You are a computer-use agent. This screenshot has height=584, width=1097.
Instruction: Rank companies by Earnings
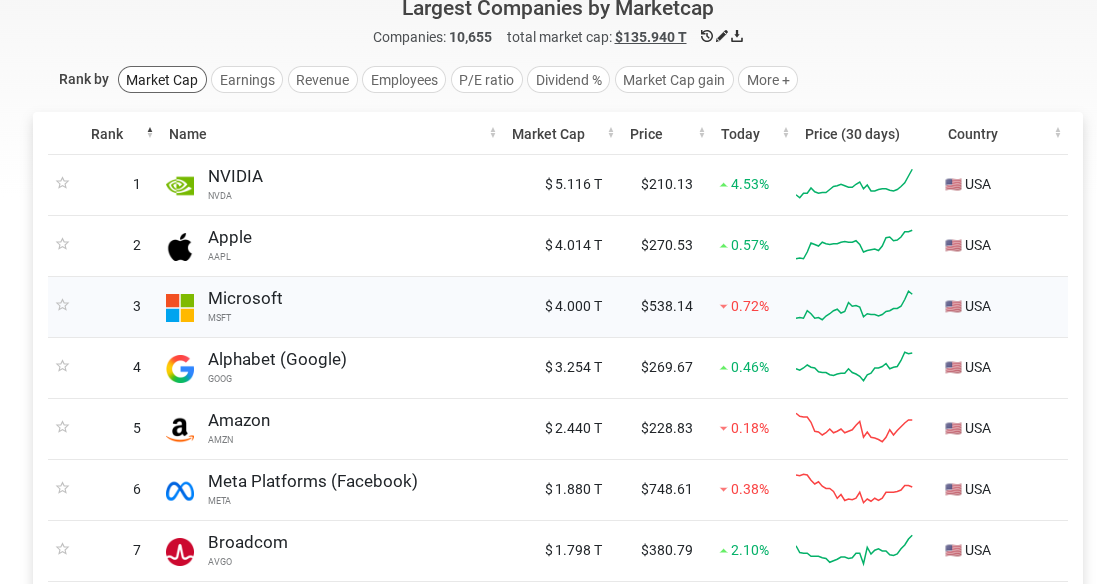pos(247,80)
